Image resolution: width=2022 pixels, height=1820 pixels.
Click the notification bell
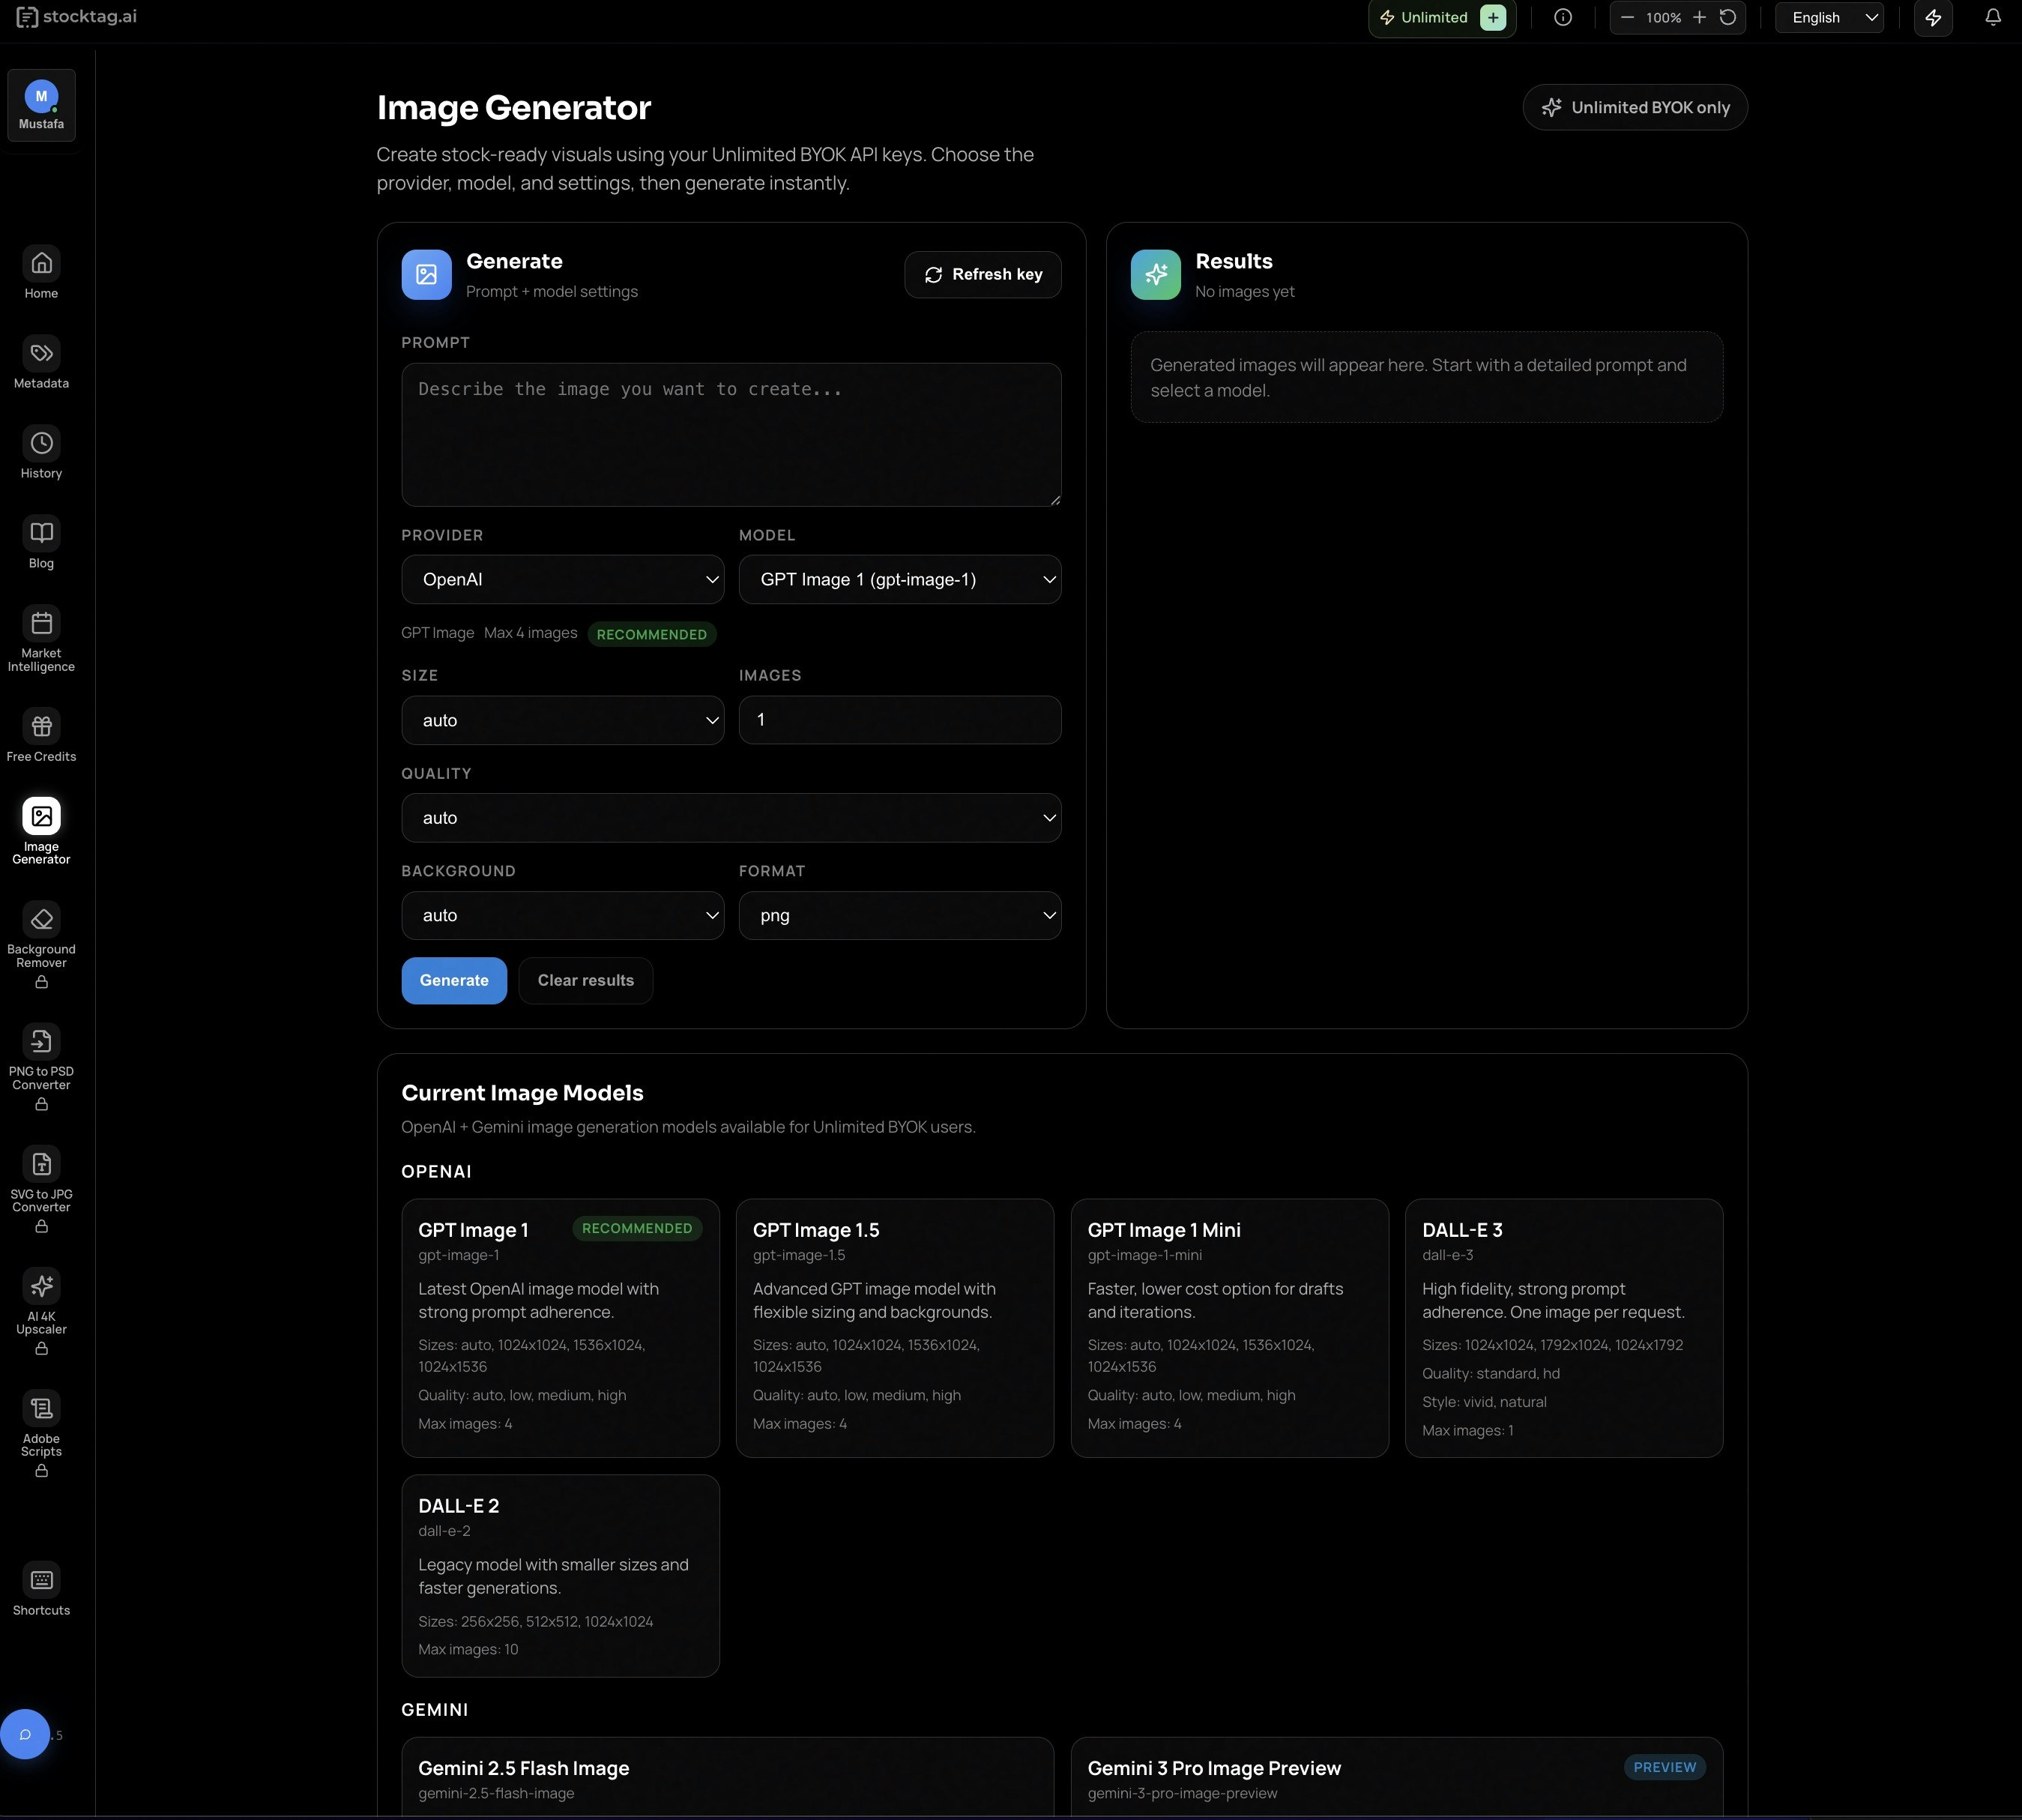tap(1991, 17)
